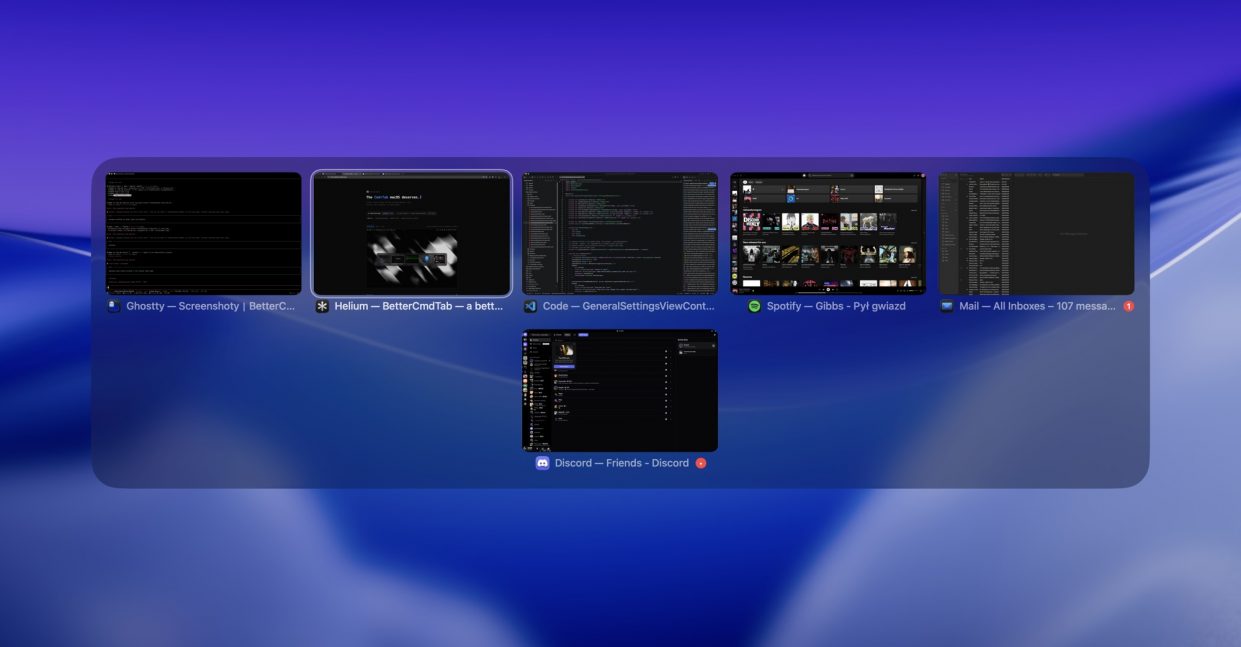Viewport: 1241px width, 647px height.
Task: Click the red badge next to Discord label
Action: click(701, 463)
